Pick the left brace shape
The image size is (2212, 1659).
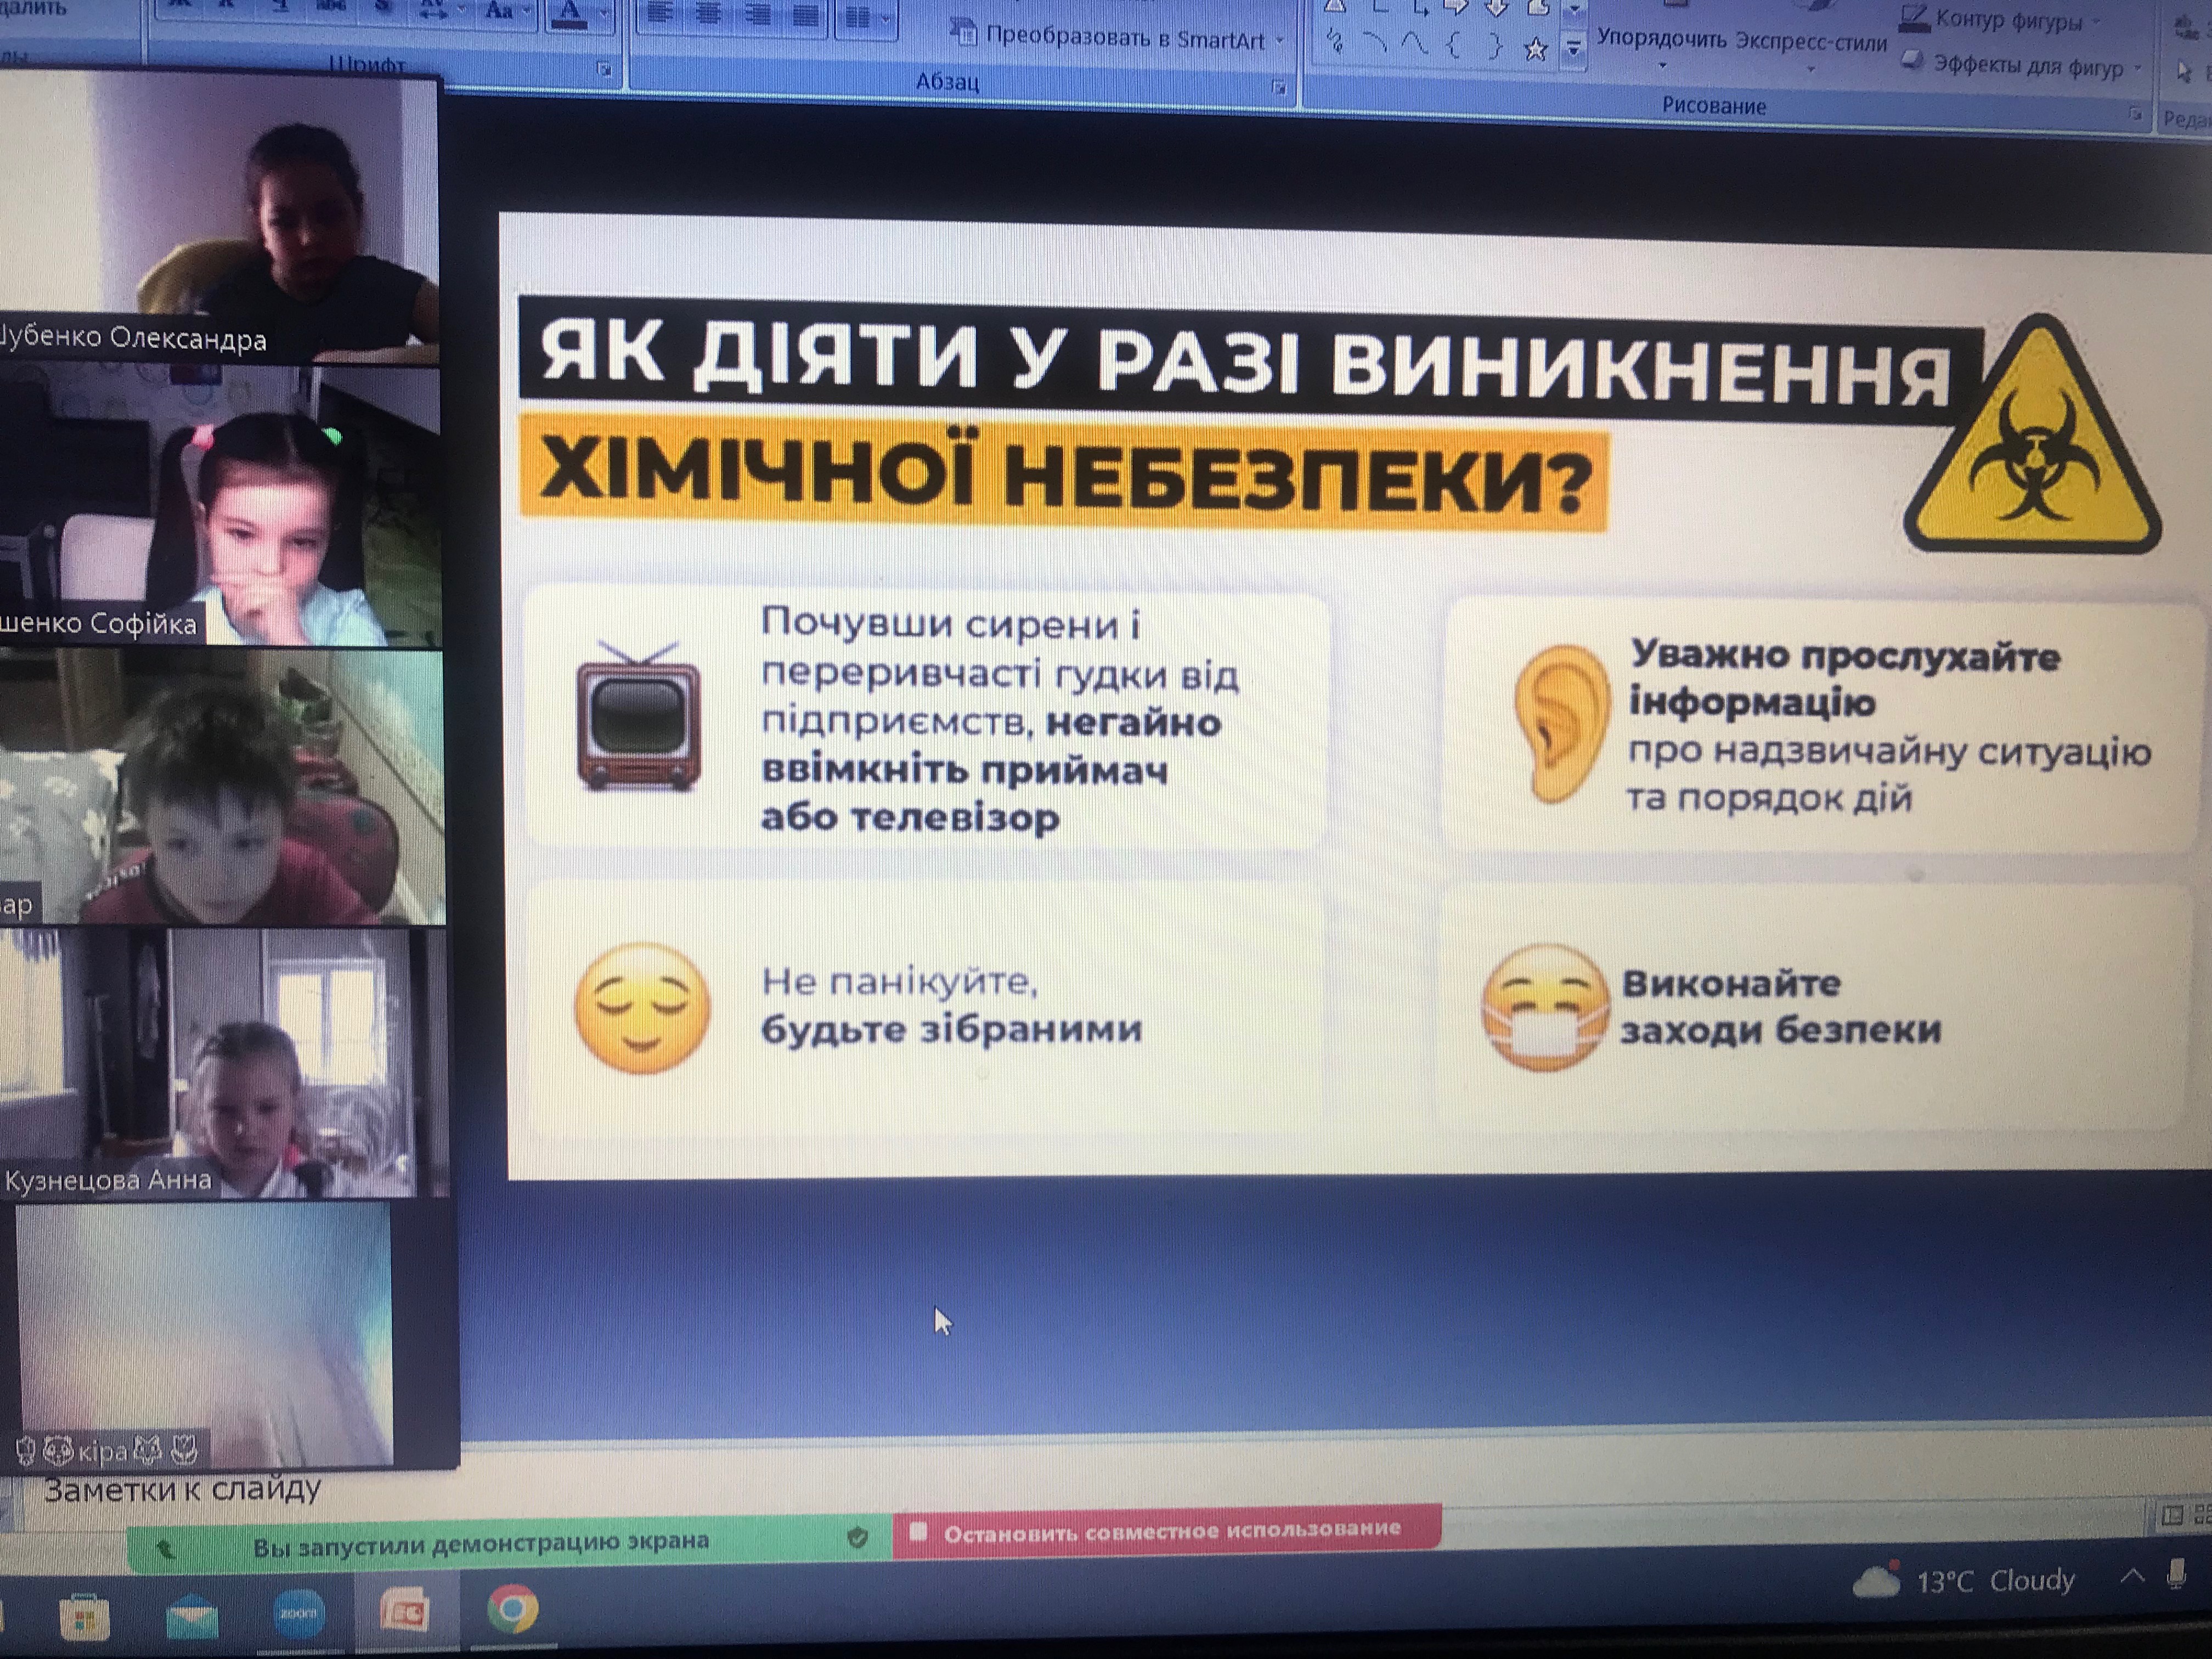1454,46
